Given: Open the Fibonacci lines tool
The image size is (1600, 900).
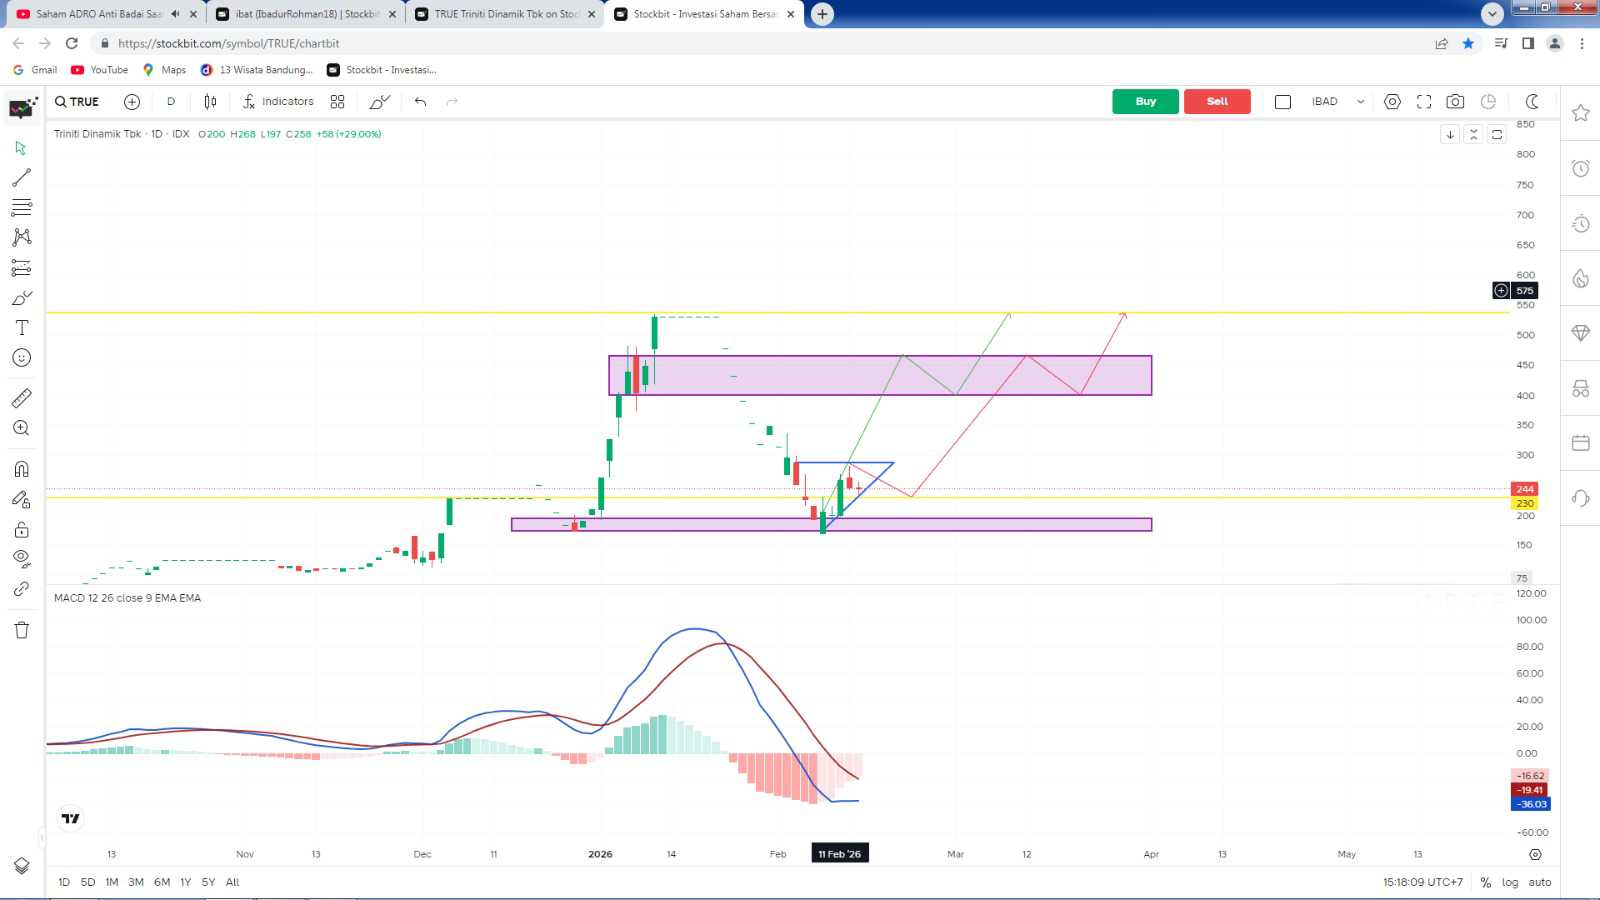Looking at the screenshot, I should [x=21, y=208].
